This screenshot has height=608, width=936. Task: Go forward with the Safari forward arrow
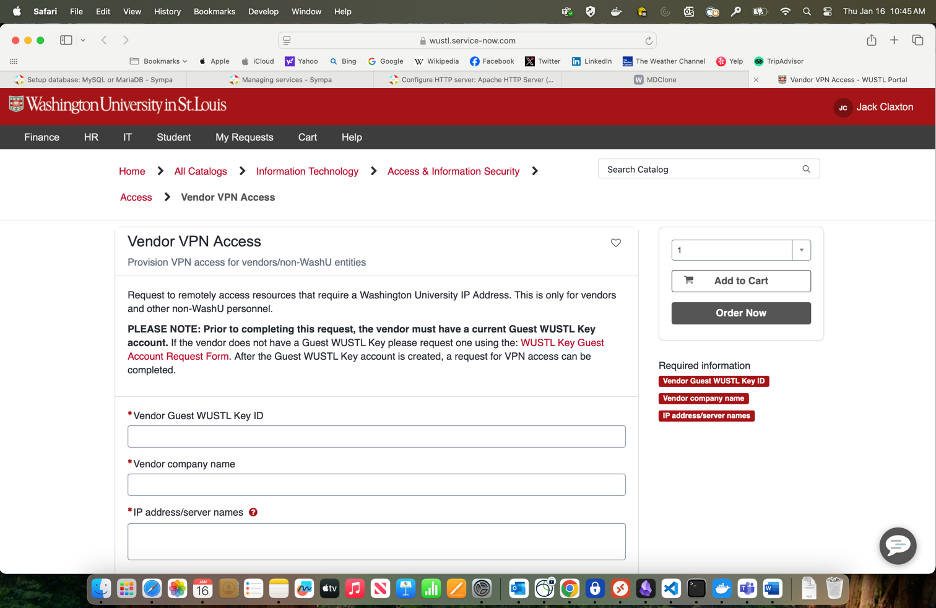tap(125, 40)
